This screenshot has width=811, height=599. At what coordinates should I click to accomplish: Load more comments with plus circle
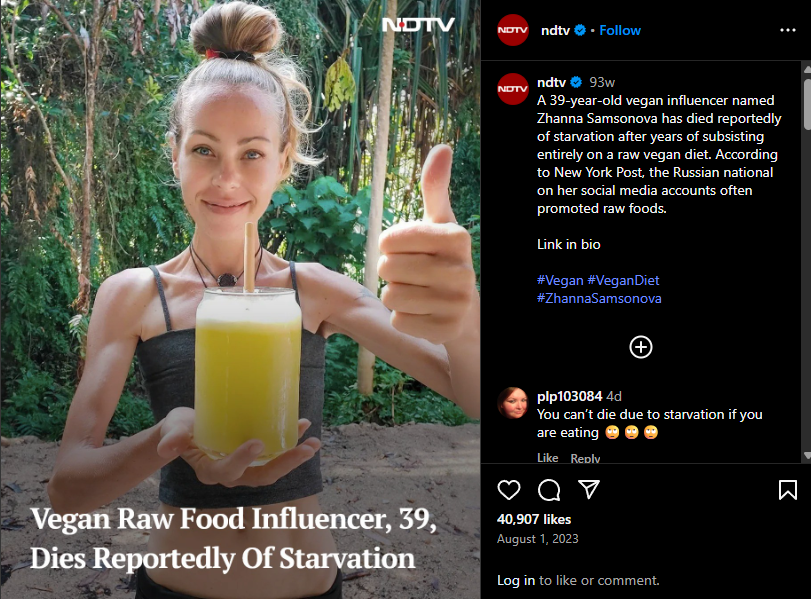[640, 347]
